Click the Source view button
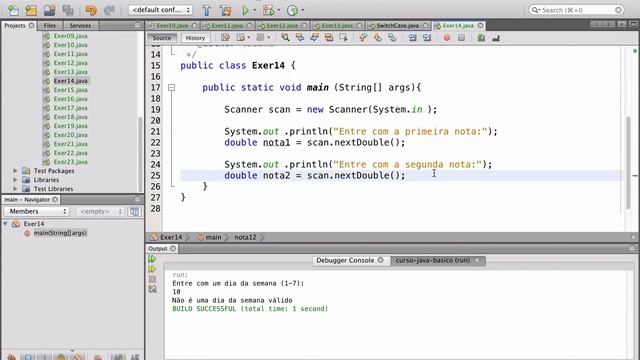 (x=162, y=38)
